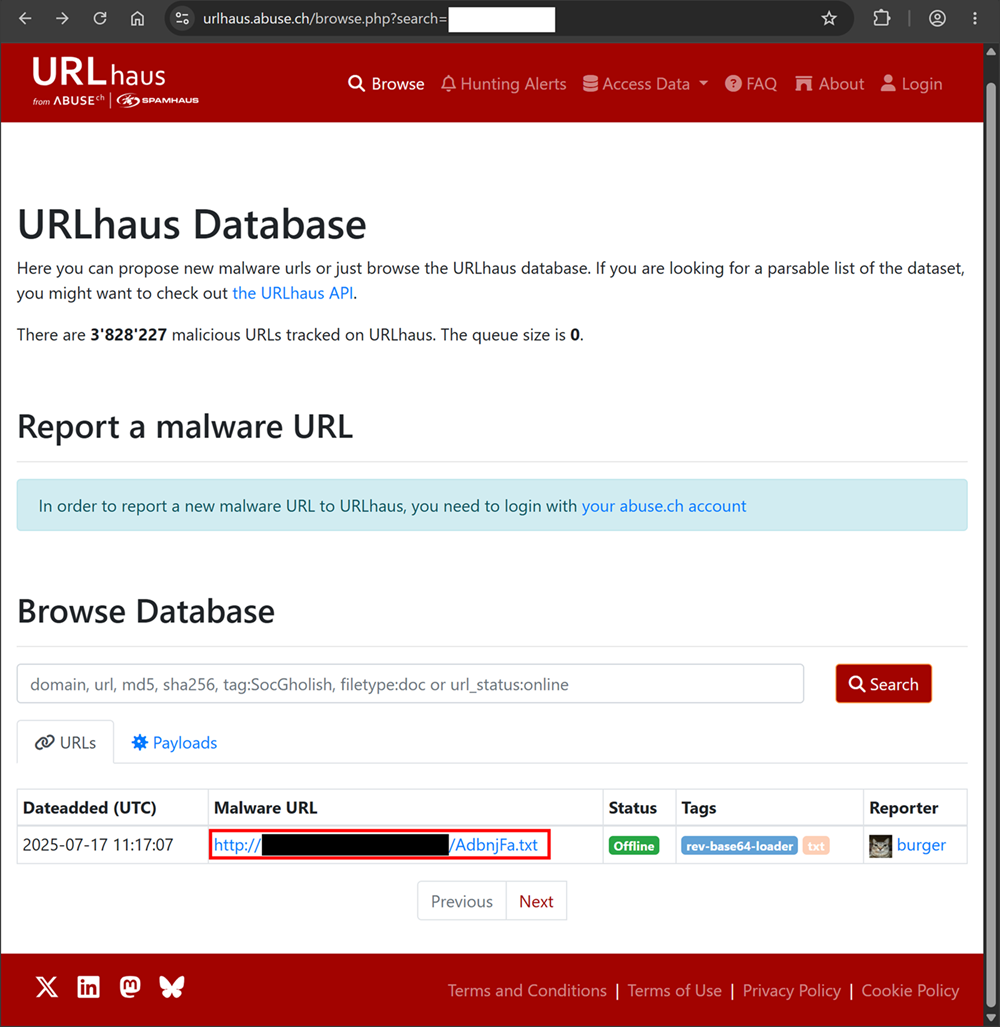Open Bluesky butterfly footer icon
This screenshot has height=1027, width=1000.
[172, 986]
